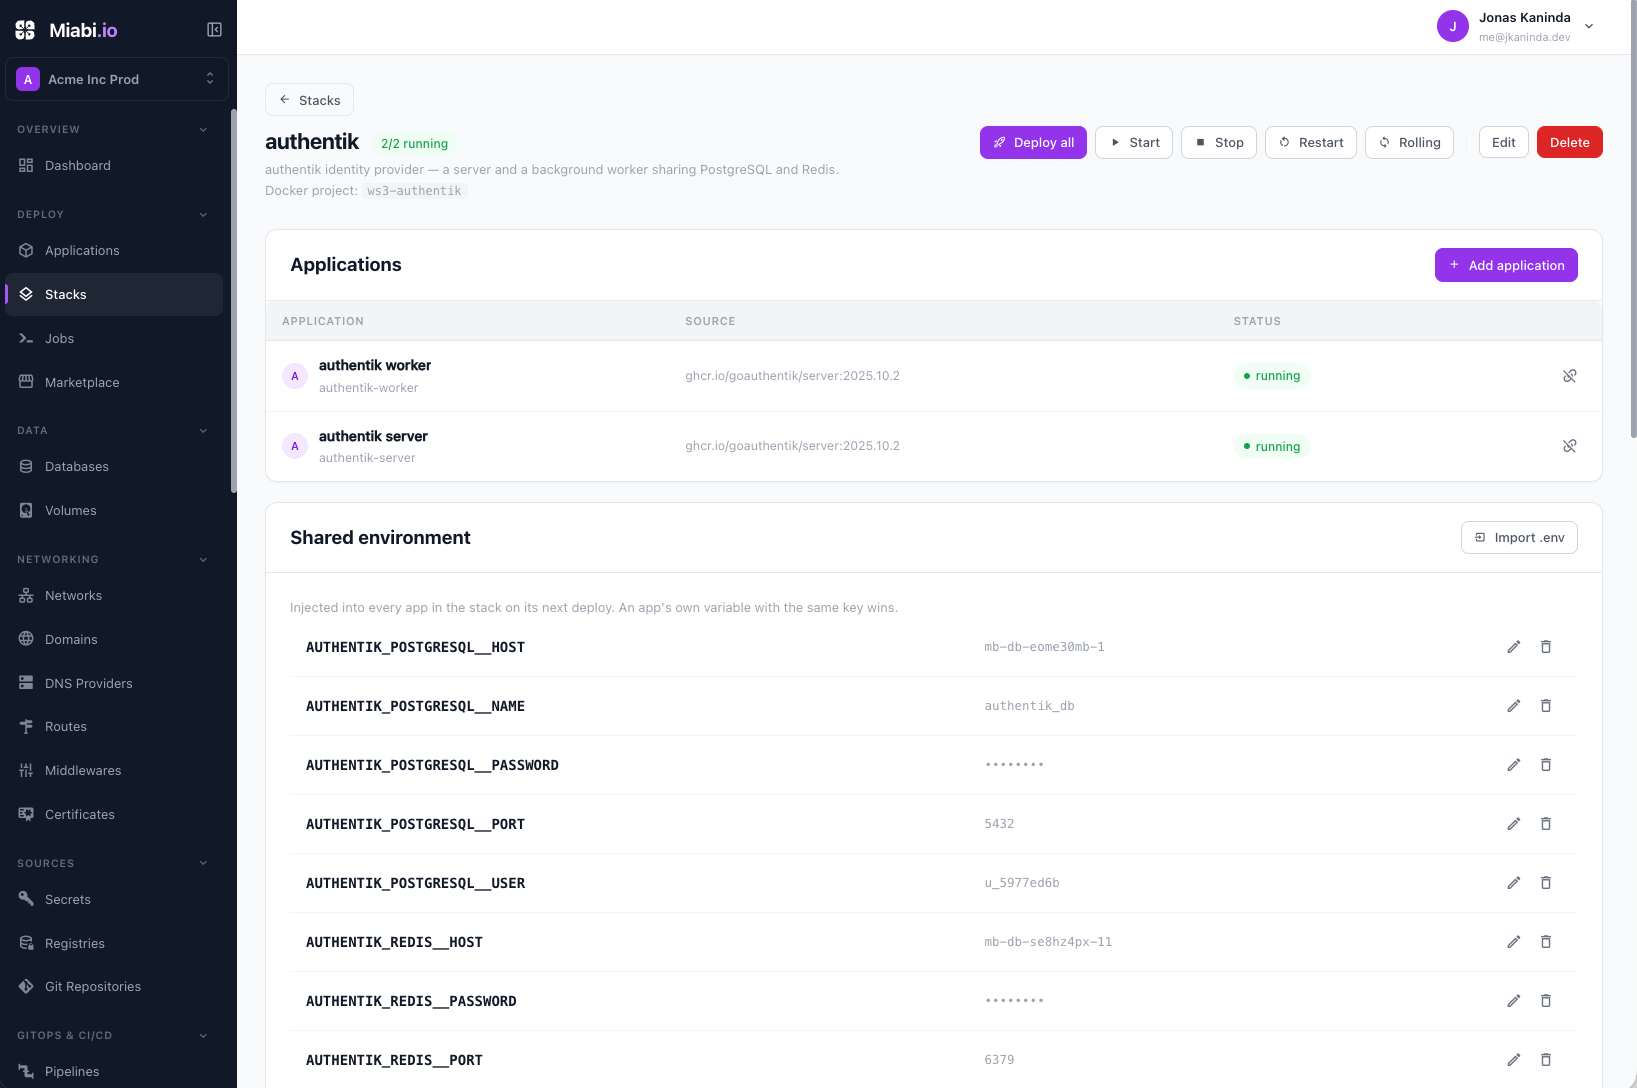Collapse the NETWORKING sidebar section
The width and height of the screenshot is (1637, 1088).
(x=203, y=560)
